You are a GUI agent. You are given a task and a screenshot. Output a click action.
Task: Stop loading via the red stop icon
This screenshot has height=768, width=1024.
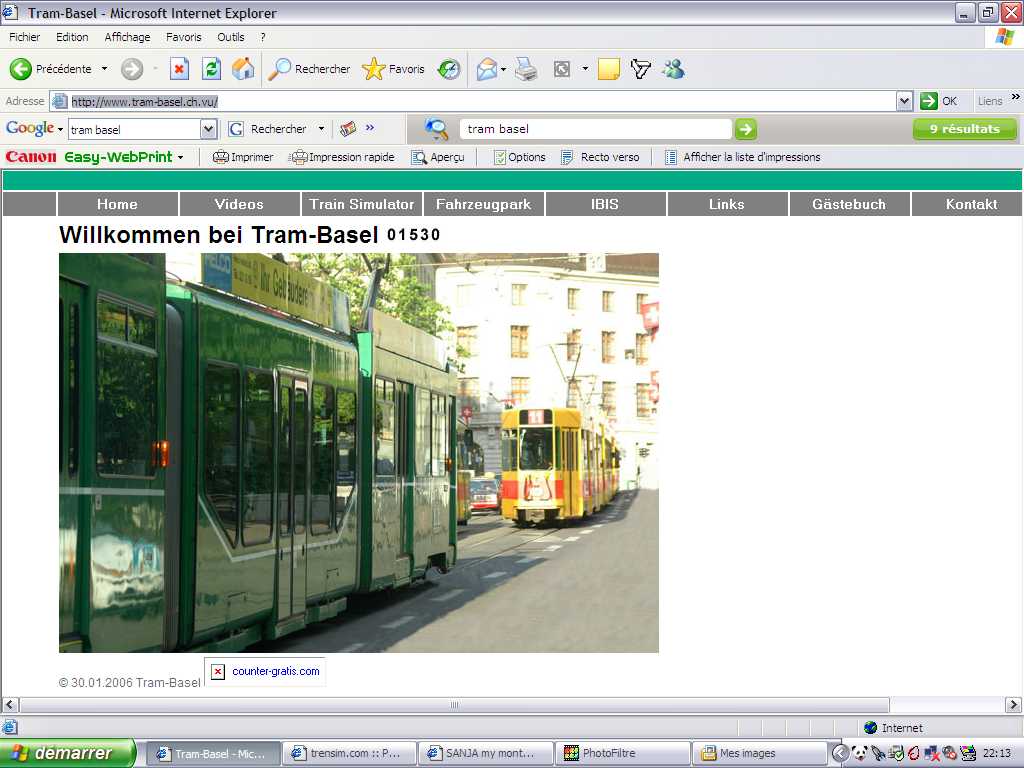[x=177, y=69]
